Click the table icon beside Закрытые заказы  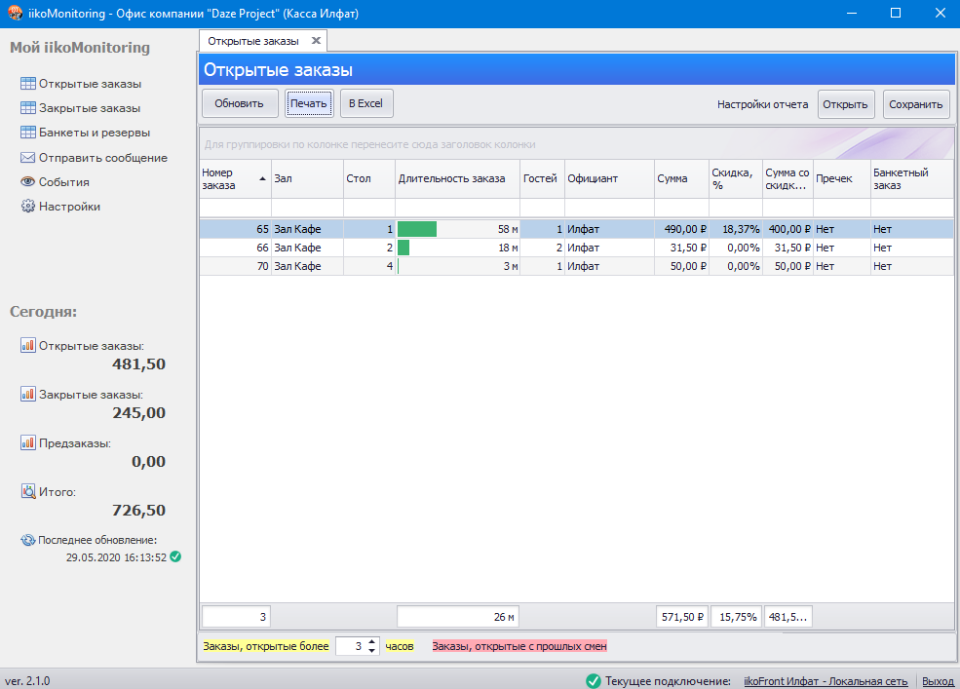coord(28,108)
